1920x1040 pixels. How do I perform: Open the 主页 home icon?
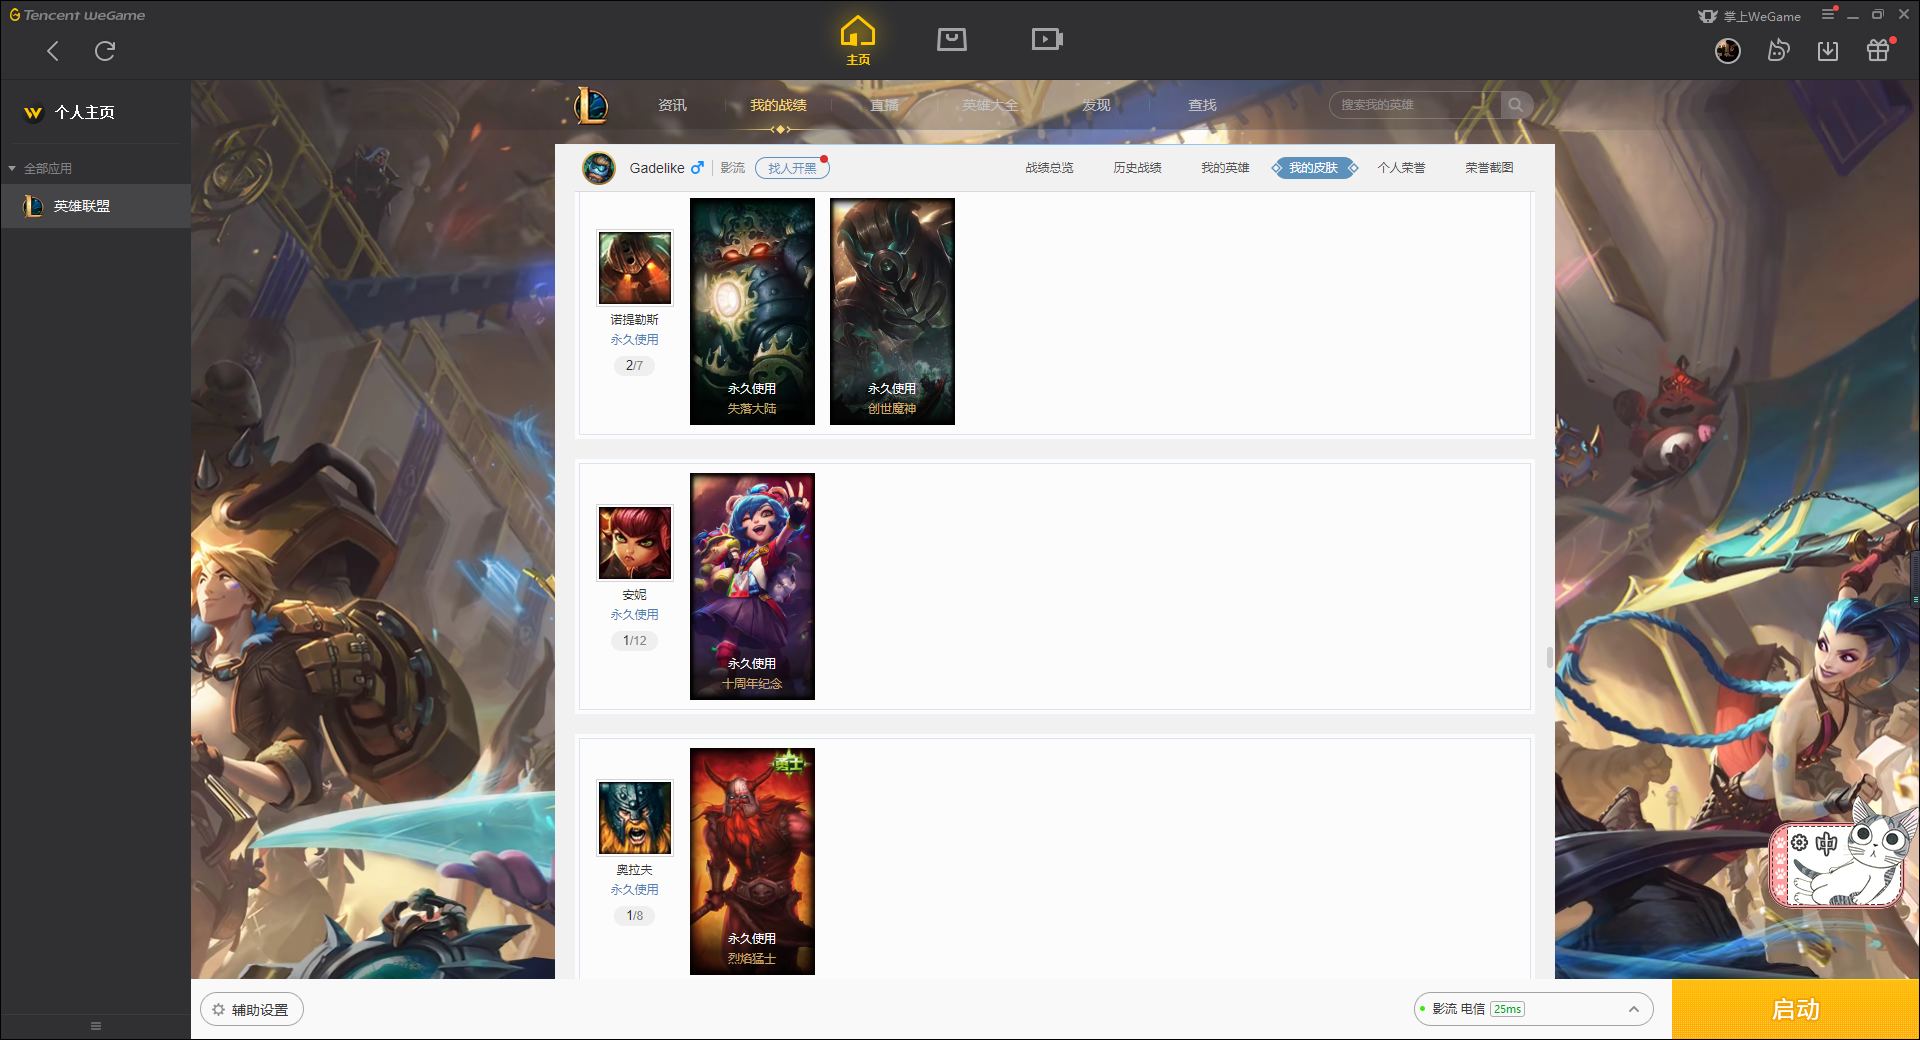click(x=858, y=40)
